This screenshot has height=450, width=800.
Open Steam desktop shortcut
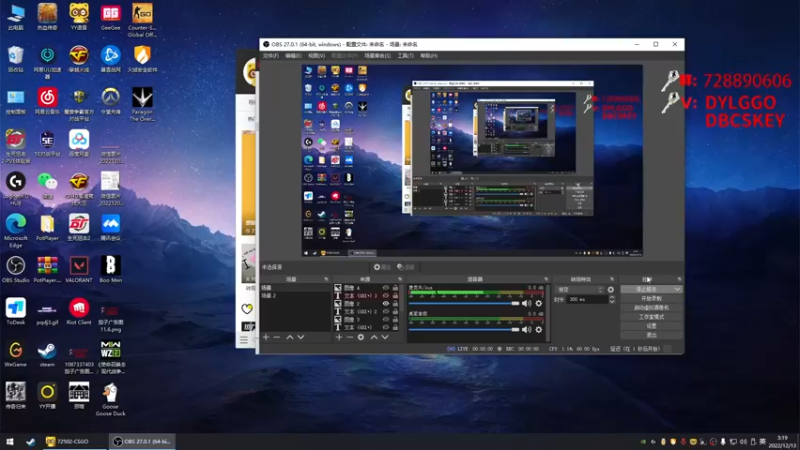point(47,354)
